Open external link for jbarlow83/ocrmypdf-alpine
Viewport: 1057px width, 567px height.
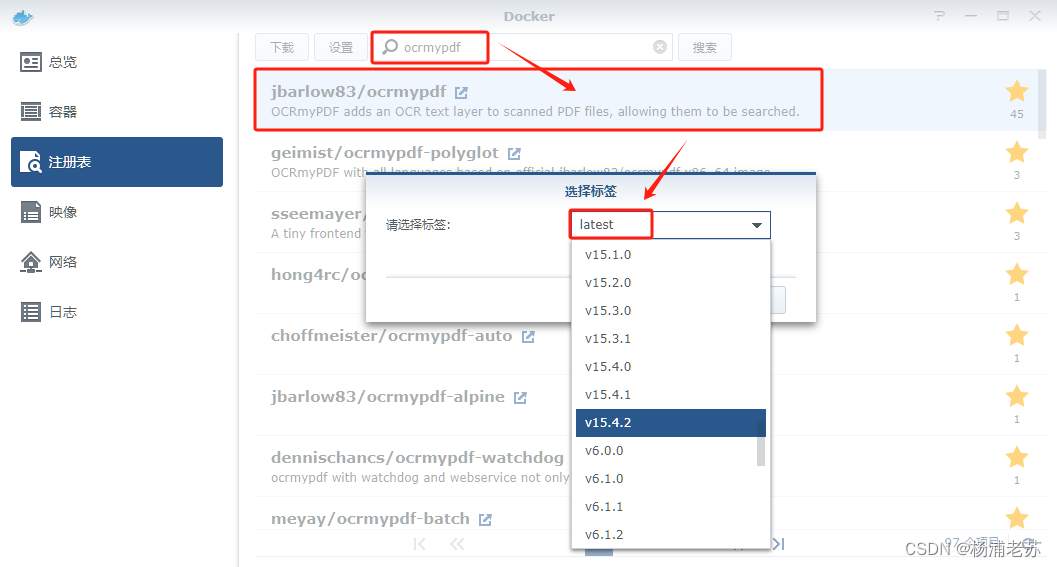pyautogui.click(x=520, y=398)
